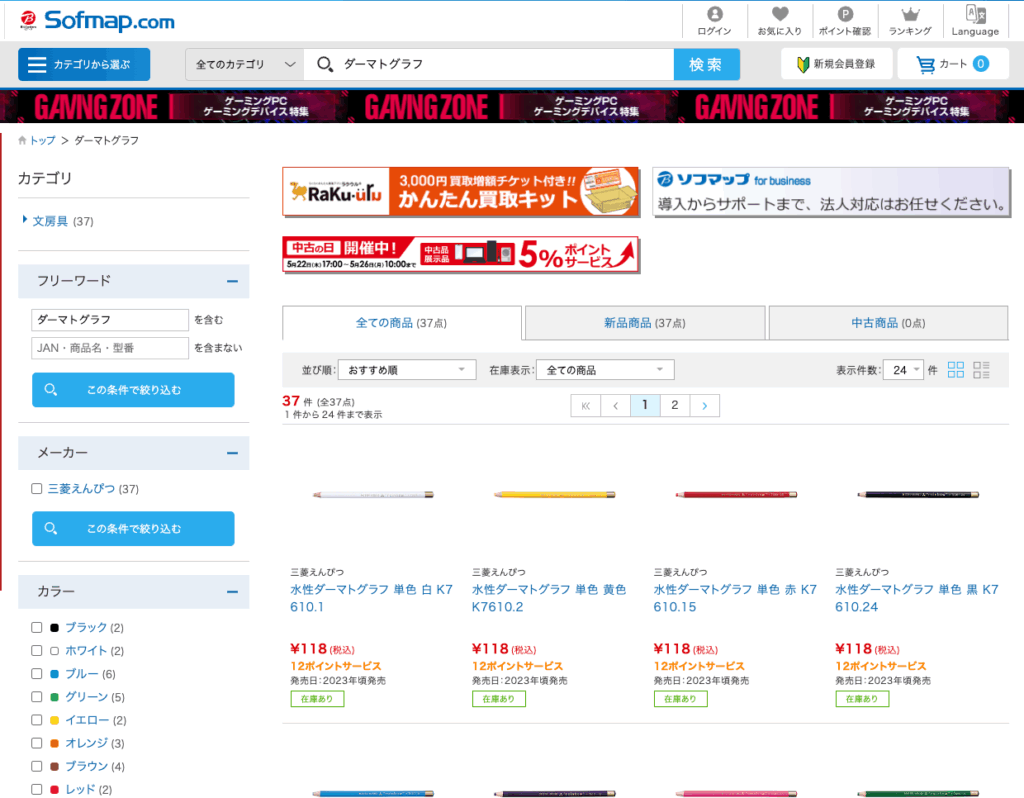Click the hamburger icon in カテゴリから選ぶ
The image size is (1024, 798).
[37, 64]
